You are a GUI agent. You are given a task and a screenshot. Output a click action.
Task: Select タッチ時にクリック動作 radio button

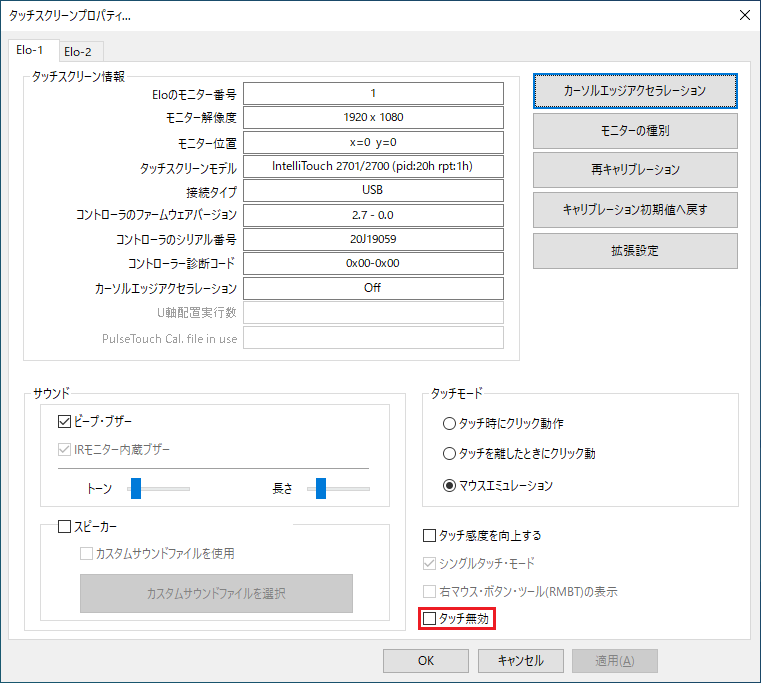tap(450, 423)
